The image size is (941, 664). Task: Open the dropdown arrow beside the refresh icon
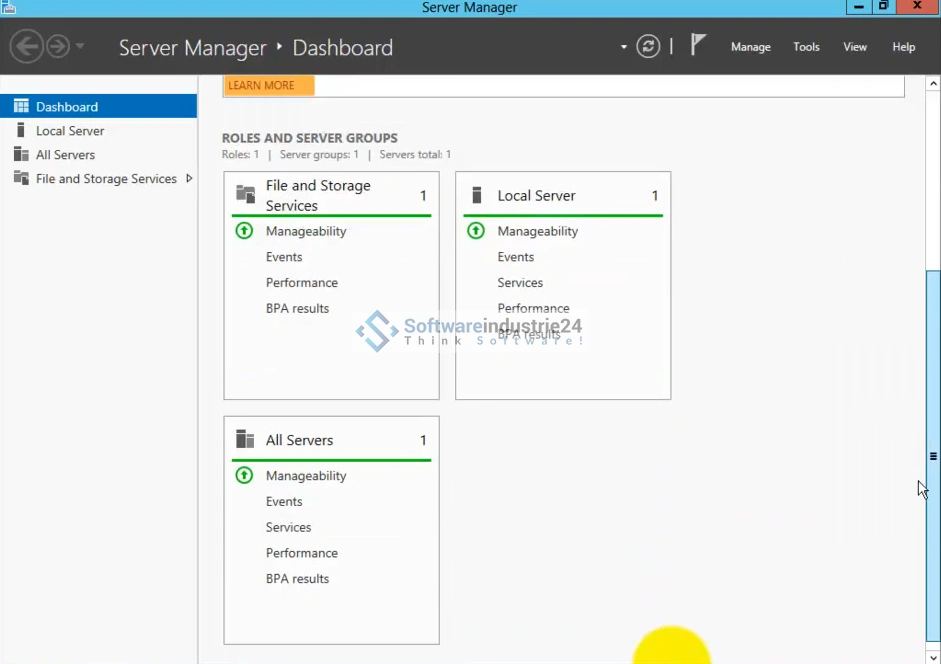(624, 47)
